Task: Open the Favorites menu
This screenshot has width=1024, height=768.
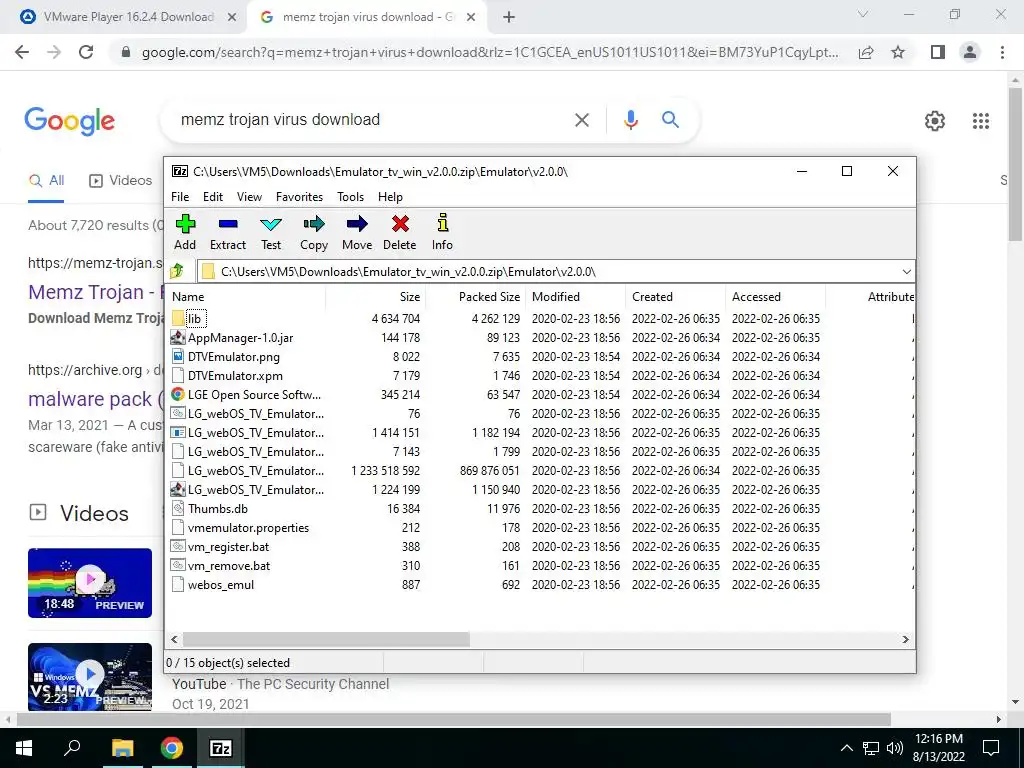Action: (299, 197)
